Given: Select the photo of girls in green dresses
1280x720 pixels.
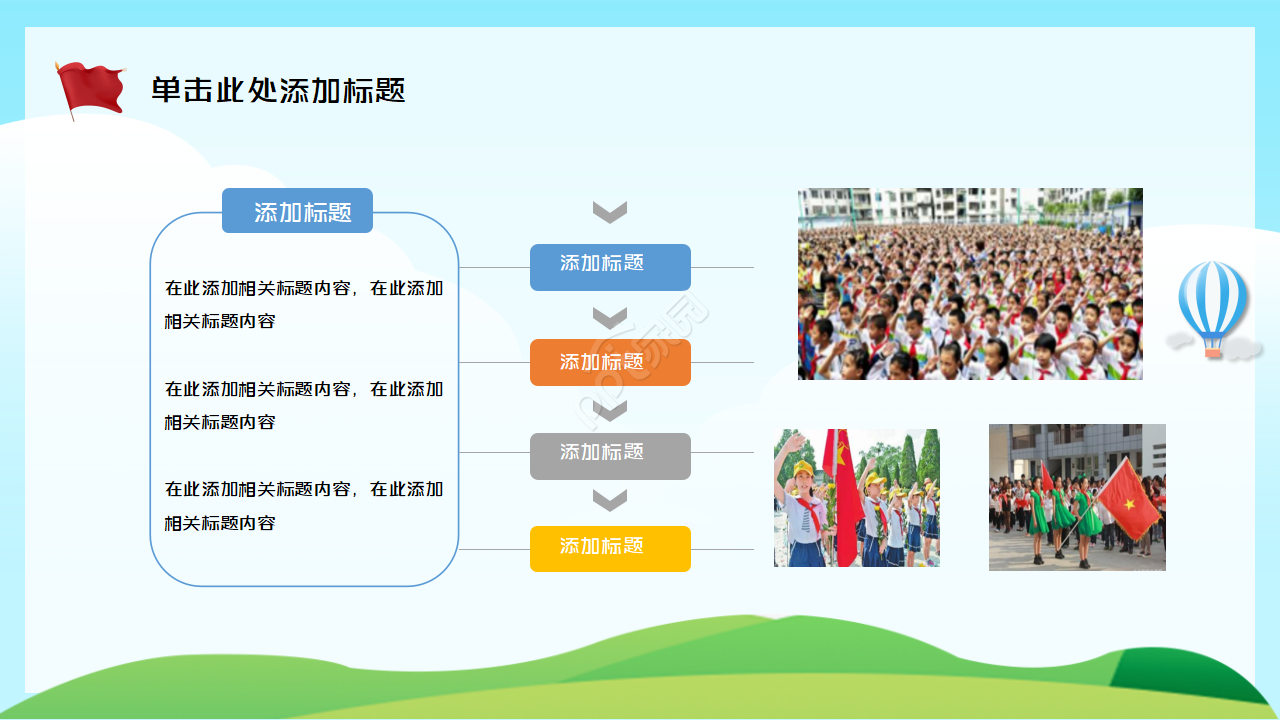Looking at the screenshot, I should pyautogui.click(x=1077, y=497).
